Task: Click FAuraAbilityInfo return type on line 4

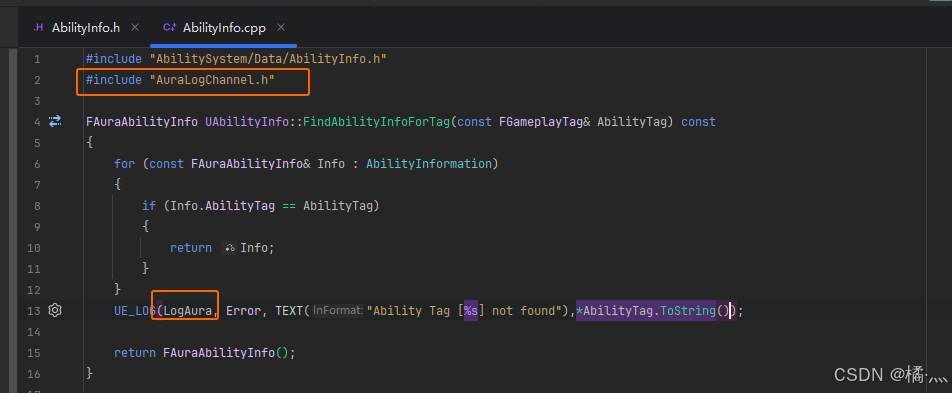Action: pyautogui.click(x=141, y=122)
